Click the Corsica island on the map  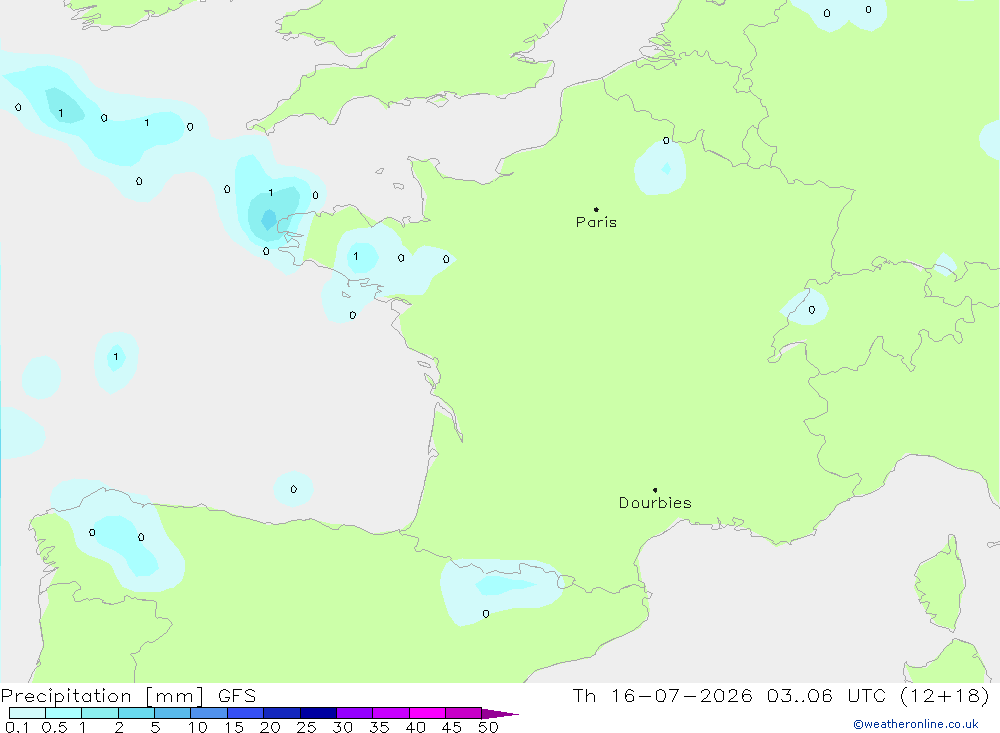pos(940,585)
